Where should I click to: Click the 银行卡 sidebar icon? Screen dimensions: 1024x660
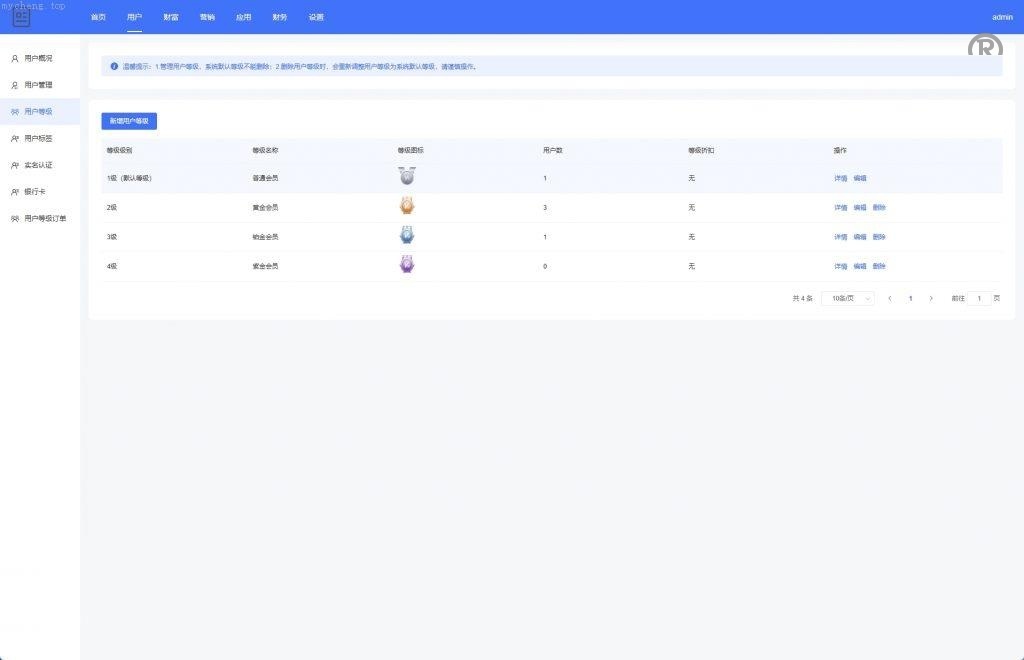pyautogui.click(x=15, y=191)
